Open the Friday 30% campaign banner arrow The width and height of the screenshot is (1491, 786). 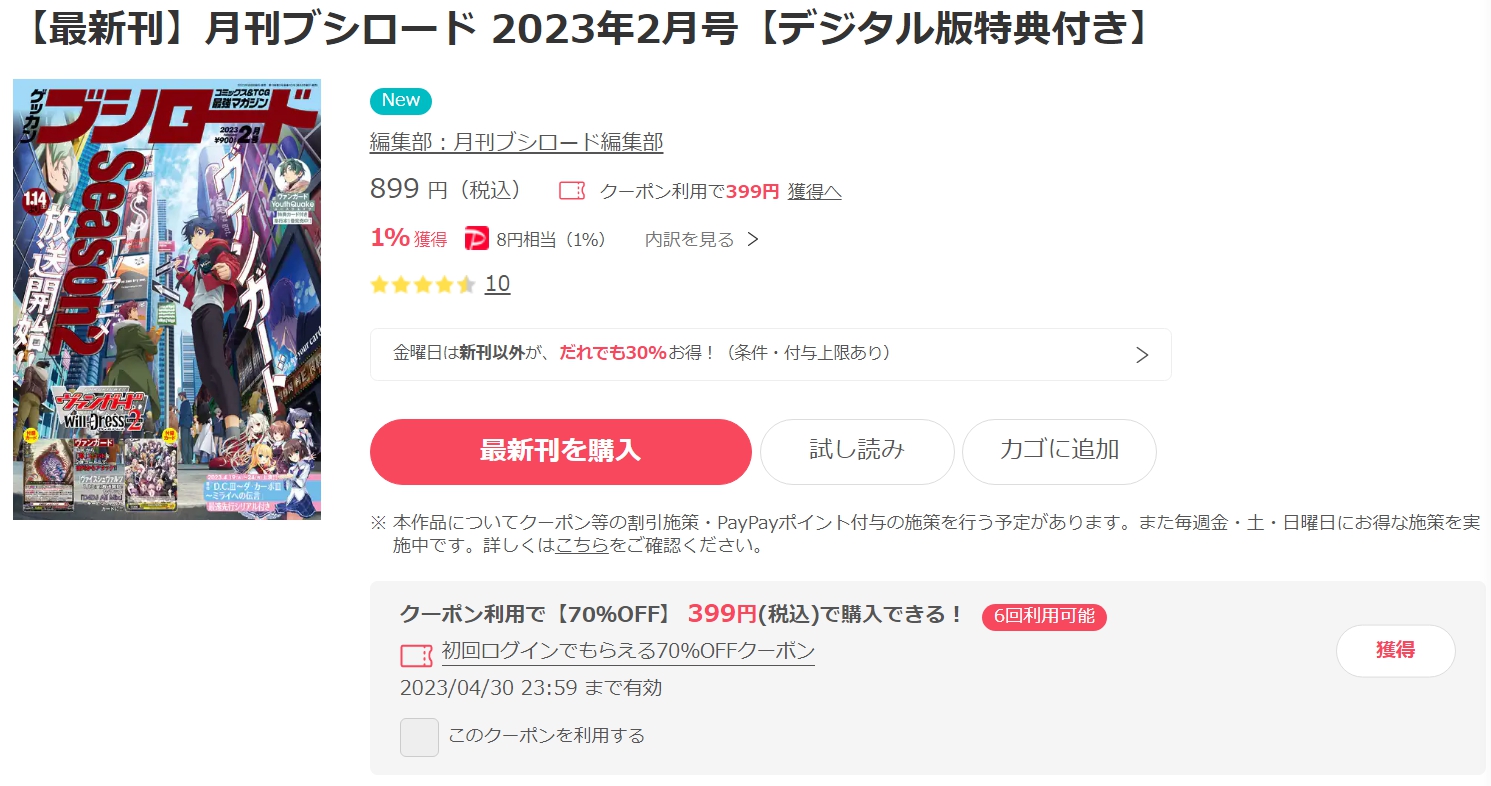(1142, 355)
